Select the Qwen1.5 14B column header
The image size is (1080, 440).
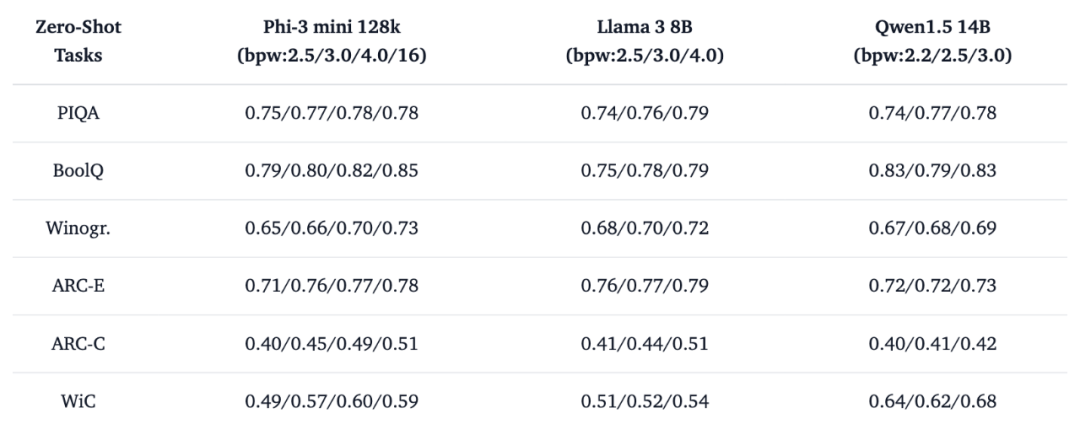pos(933,41)
